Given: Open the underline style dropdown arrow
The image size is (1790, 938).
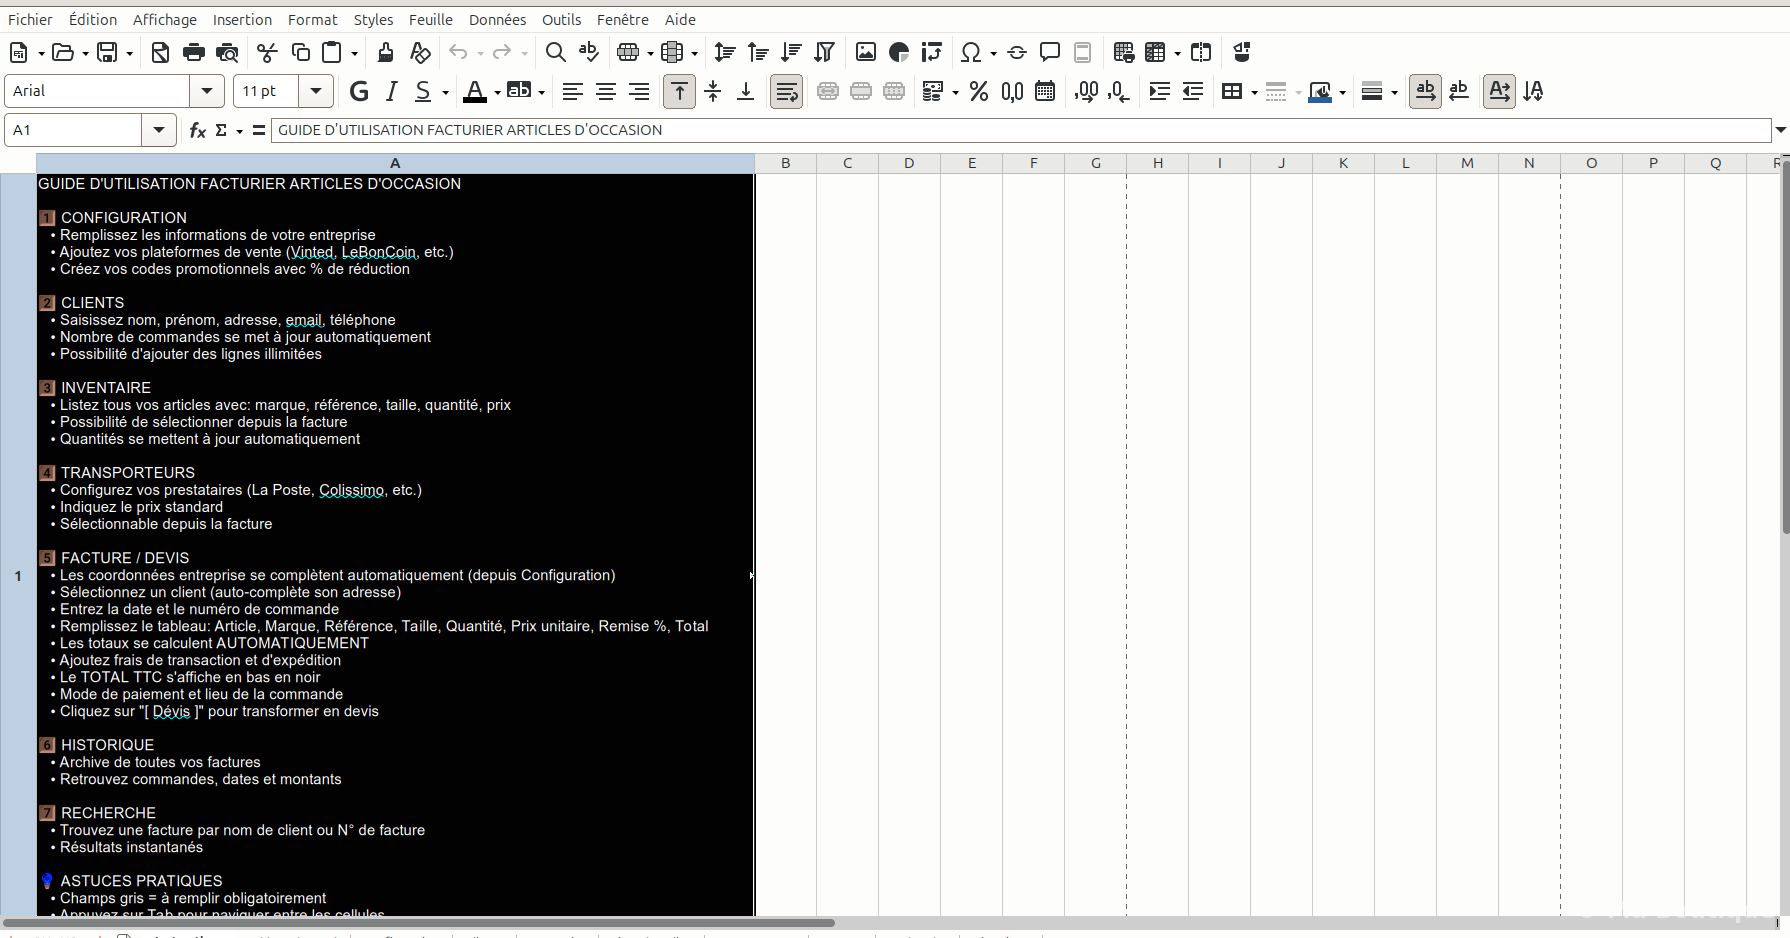Looking at the screenshot, I should (x=445, y=92).
